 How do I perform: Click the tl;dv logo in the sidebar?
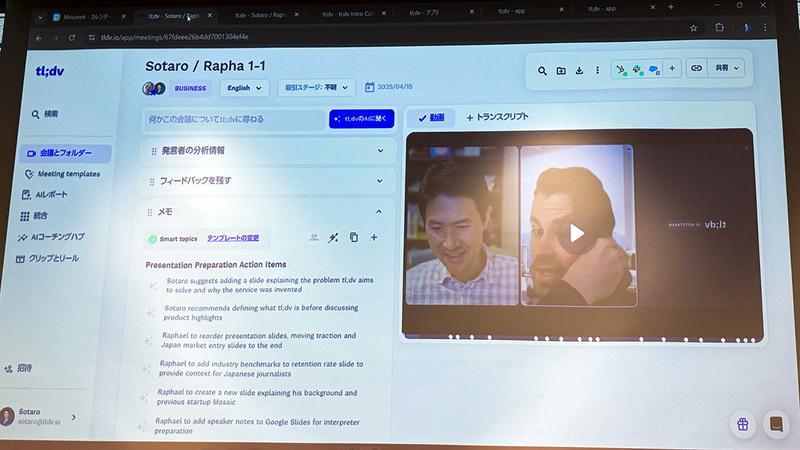[x=50, y=71]
